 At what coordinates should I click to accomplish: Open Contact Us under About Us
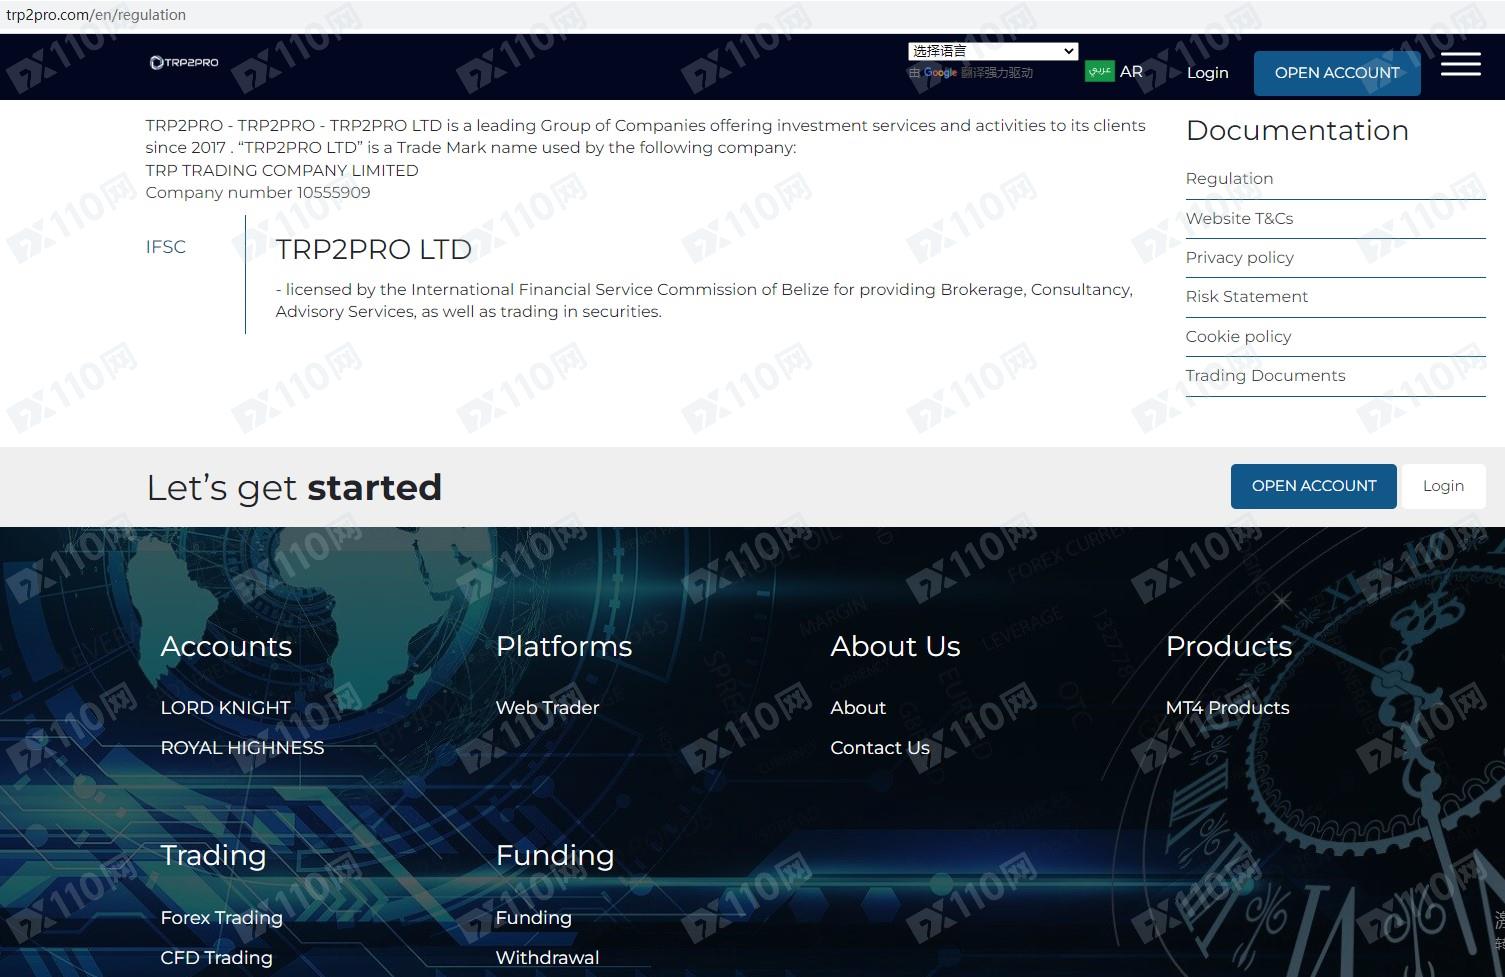(x=879, y=748)
